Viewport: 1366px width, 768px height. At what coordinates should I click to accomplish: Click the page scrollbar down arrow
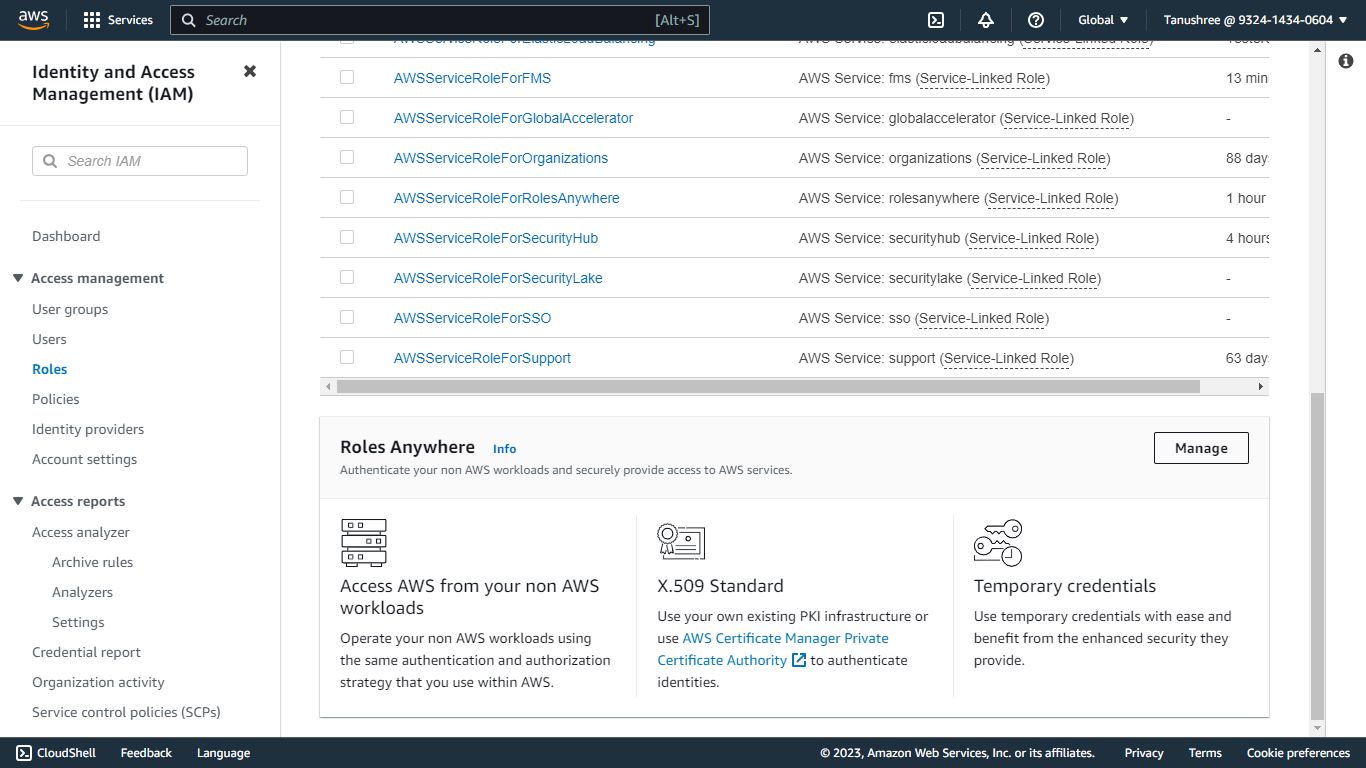click(1317, 729)
